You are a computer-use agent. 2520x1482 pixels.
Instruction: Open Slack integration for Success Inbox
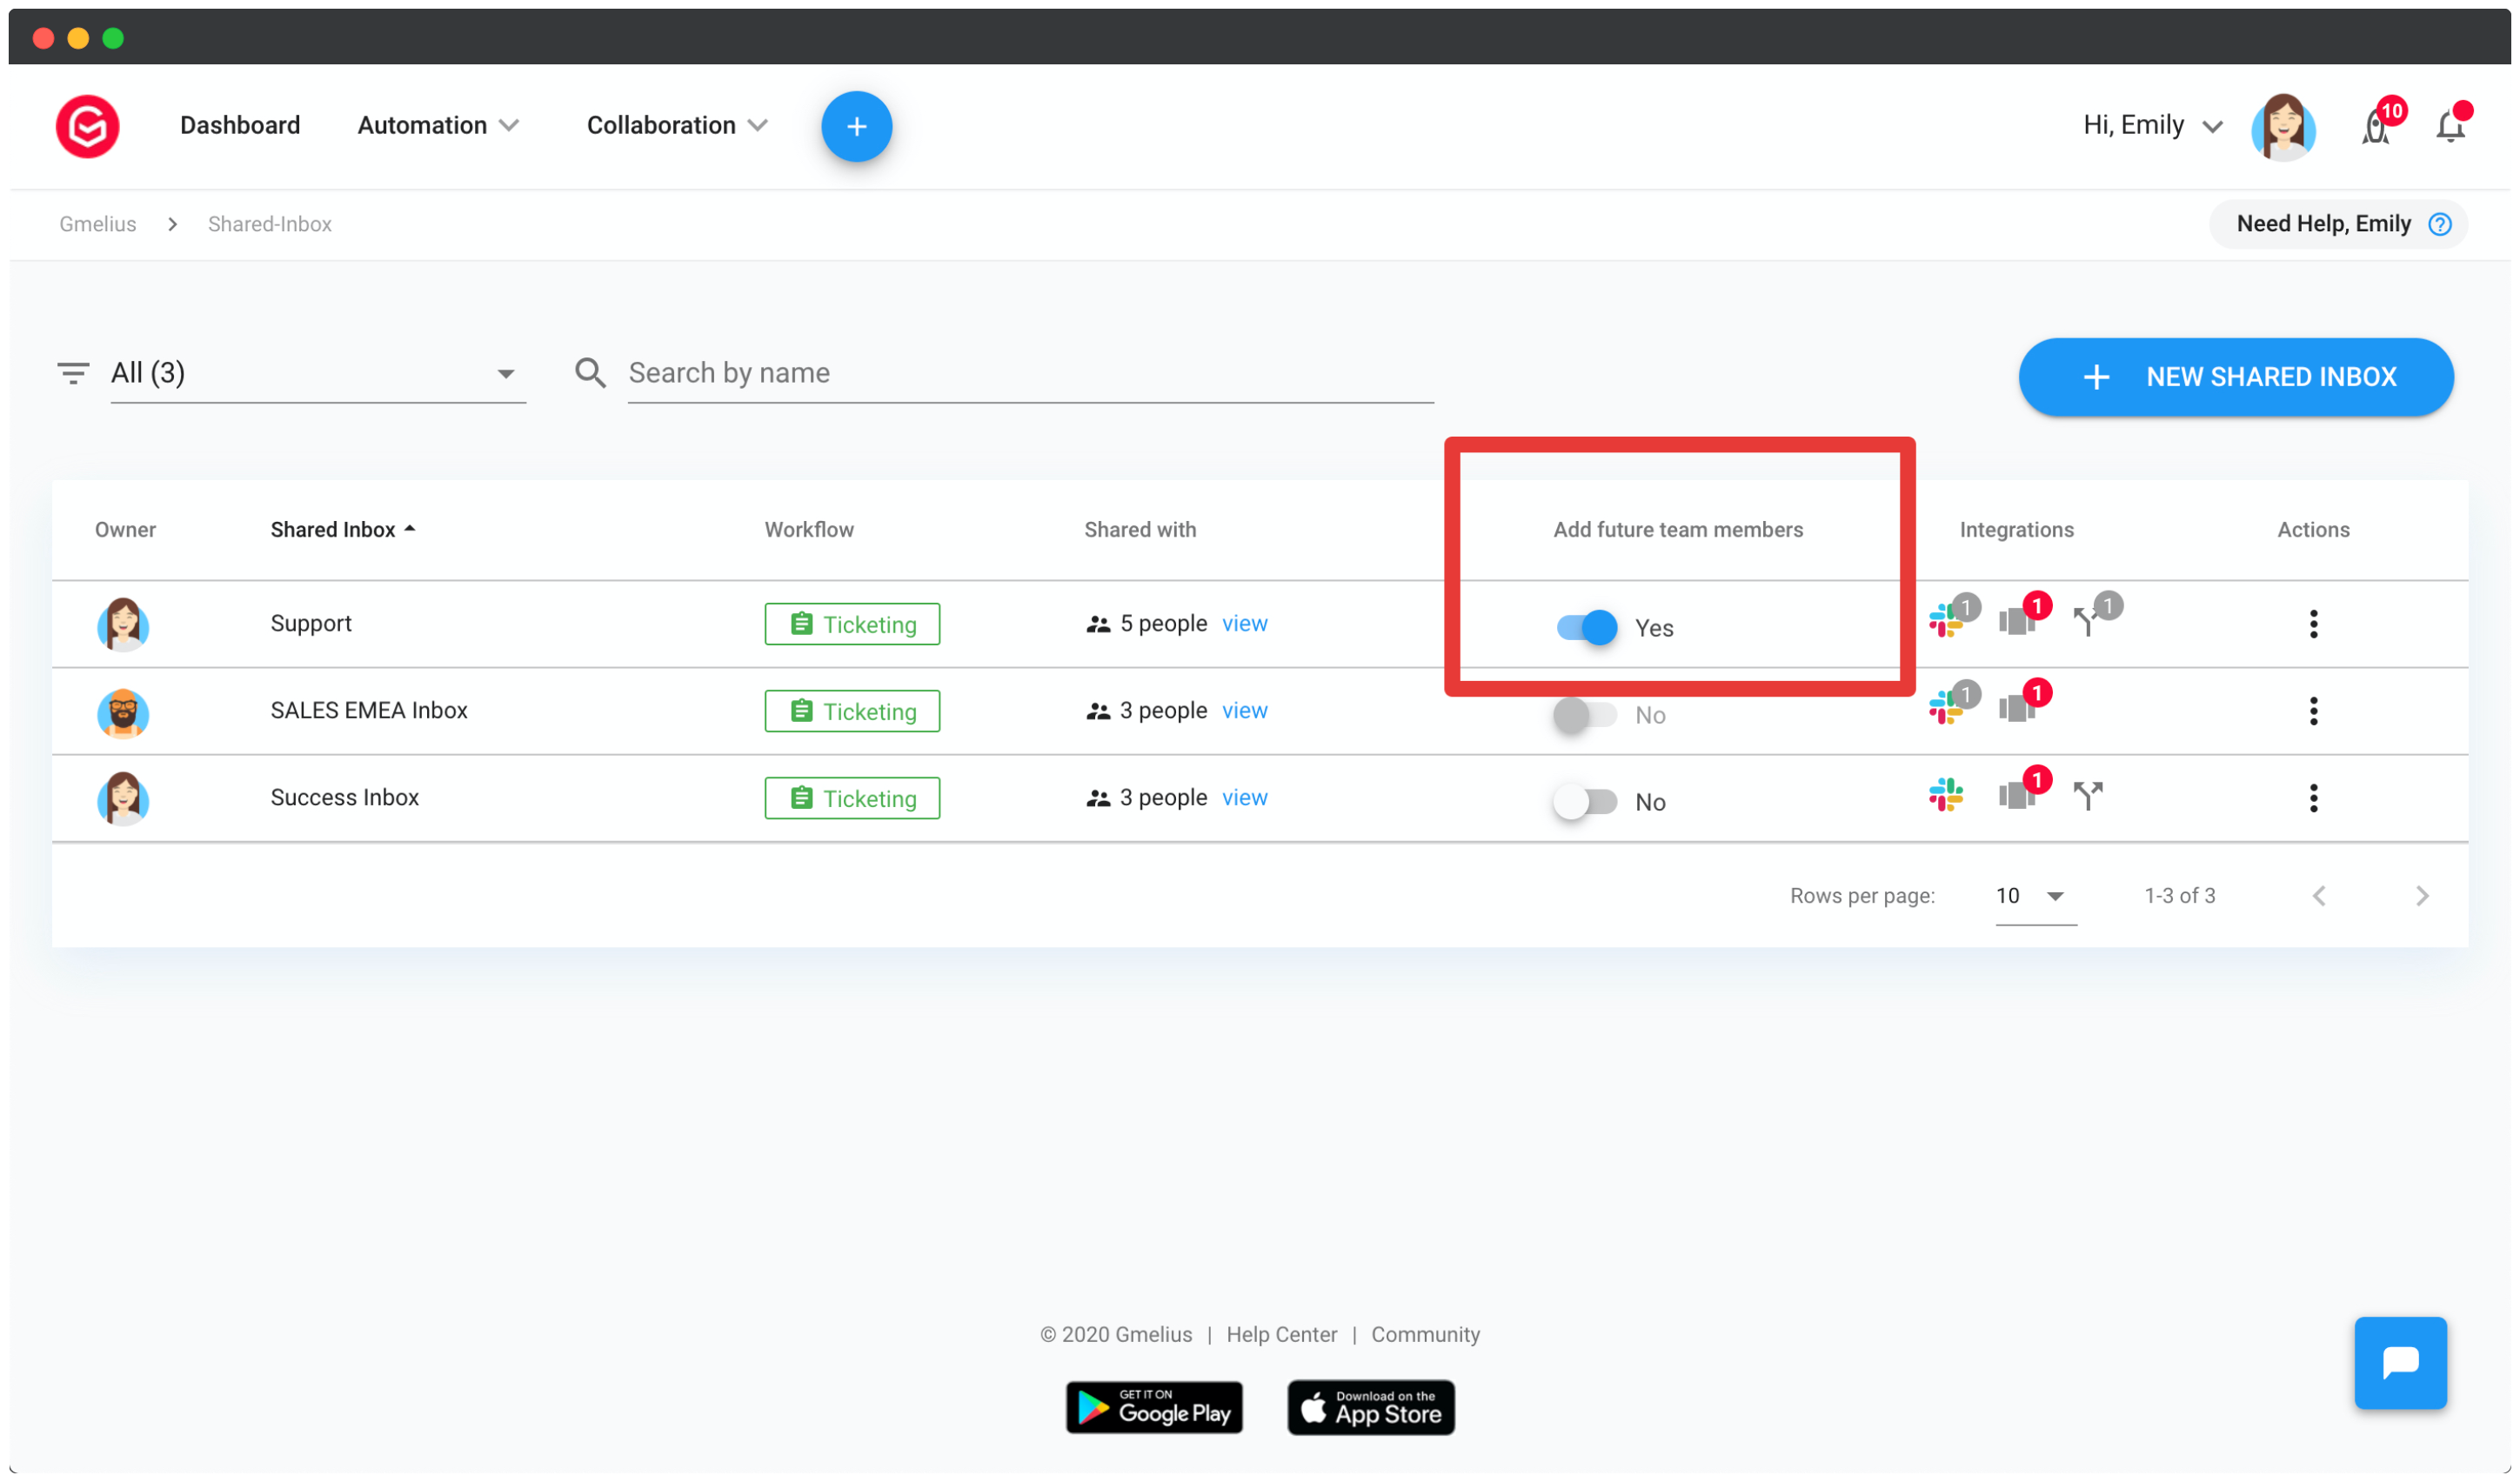1946,795
